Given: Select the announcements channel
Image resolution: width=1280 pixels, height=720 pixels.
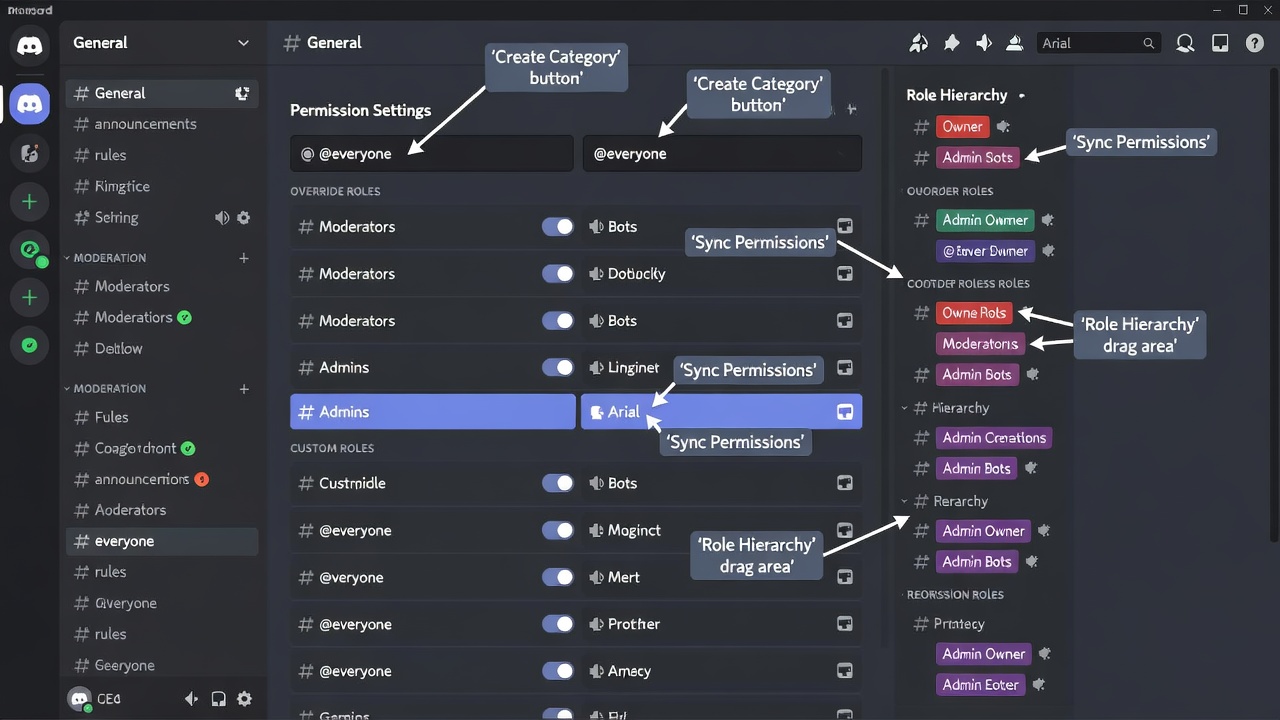Looking at the screenshot, I should pos(145,124).
